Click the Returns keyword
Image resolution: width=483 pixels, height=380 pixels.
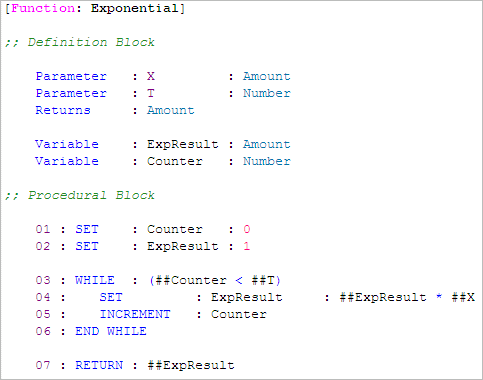click(63, 110)
